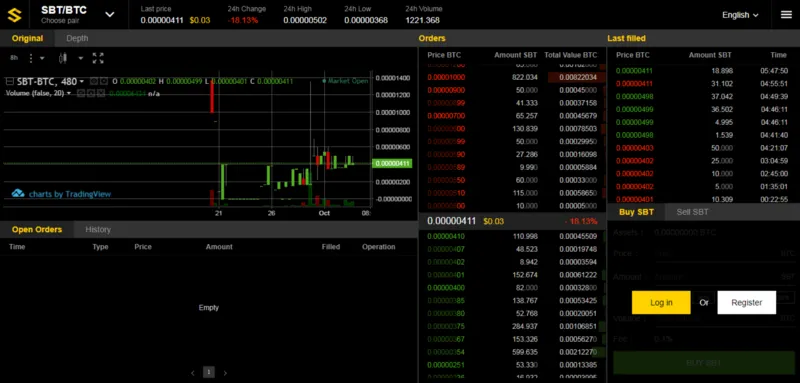The width and height of the screenshot is (800, 383).
Task: Click the Filled column header
Action: [331, 247]
